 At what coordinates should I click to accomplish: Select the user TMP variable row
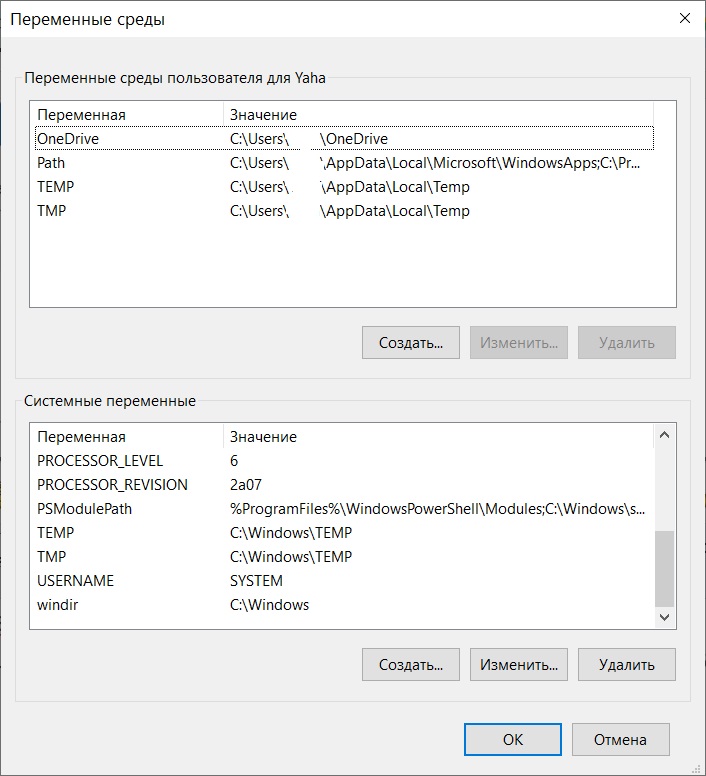click(x=52, y=211)
